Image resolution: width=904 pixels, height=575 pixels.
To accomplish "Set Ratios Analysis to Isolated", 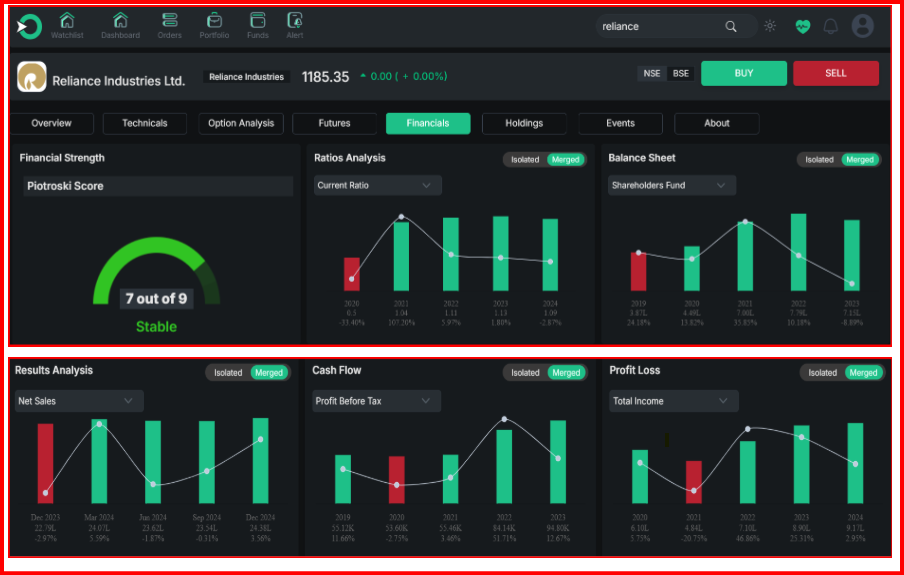I will click(525, 160).
